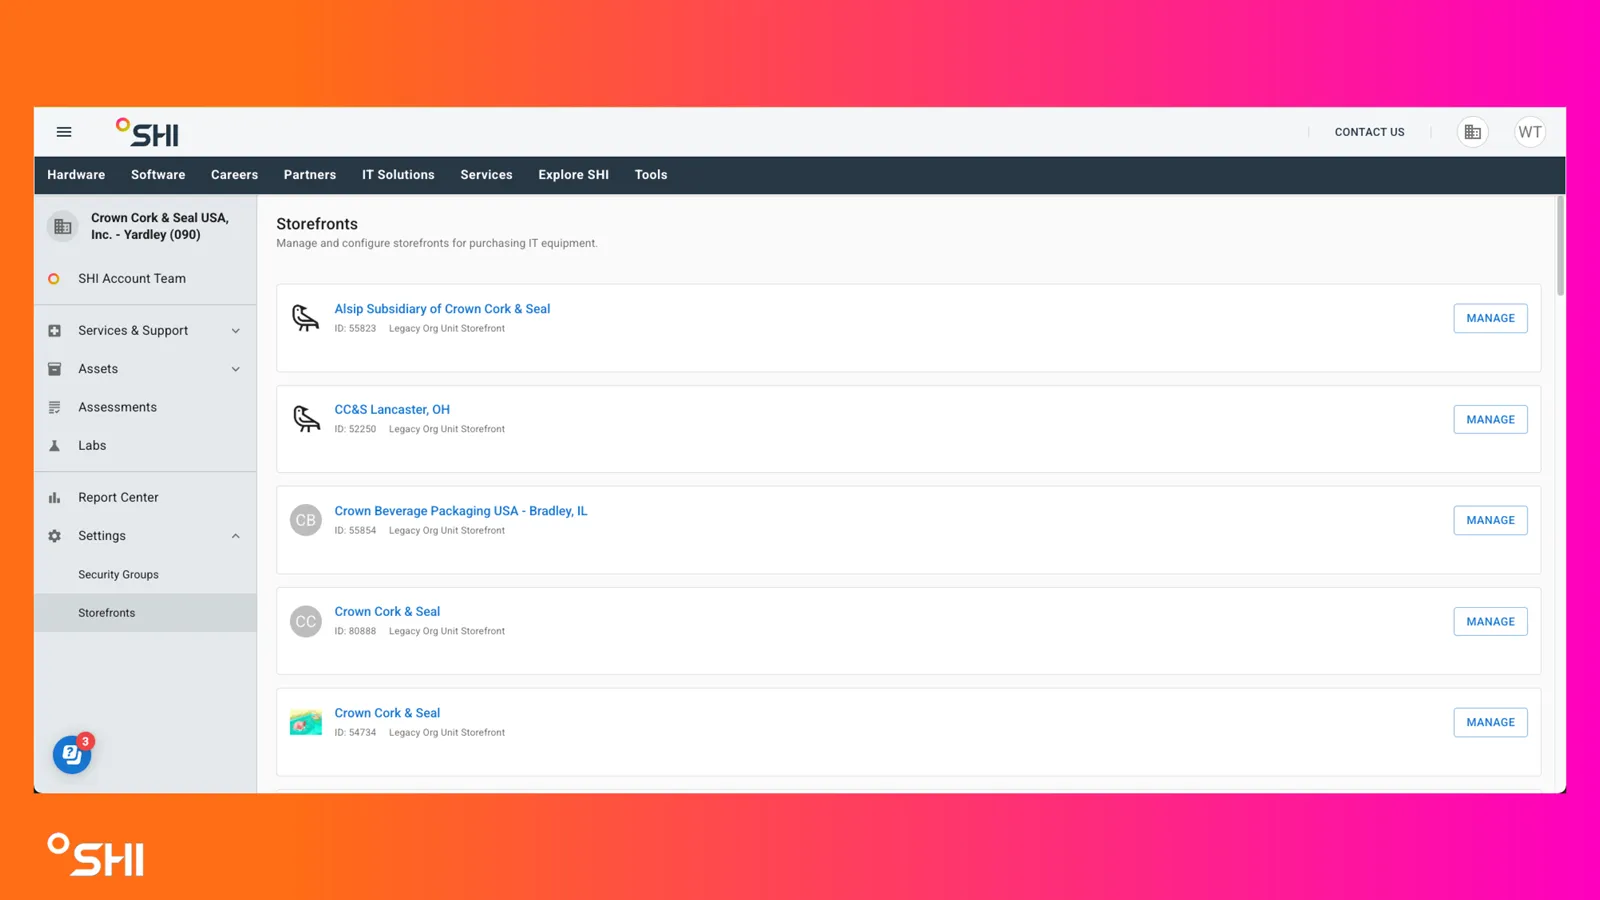Click the Services & Support plus icon
The image size is (1600, 900).
[54, 331]
